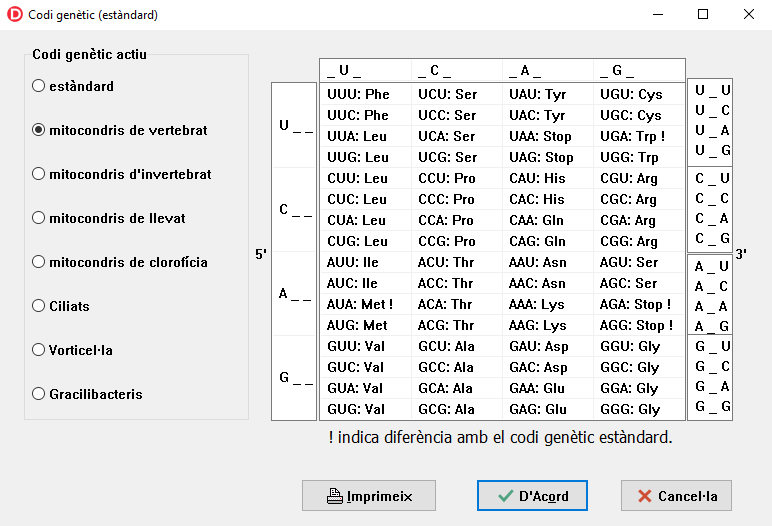
Task: Select the estàndard genetic code option
Action: [x=39, y=86]
